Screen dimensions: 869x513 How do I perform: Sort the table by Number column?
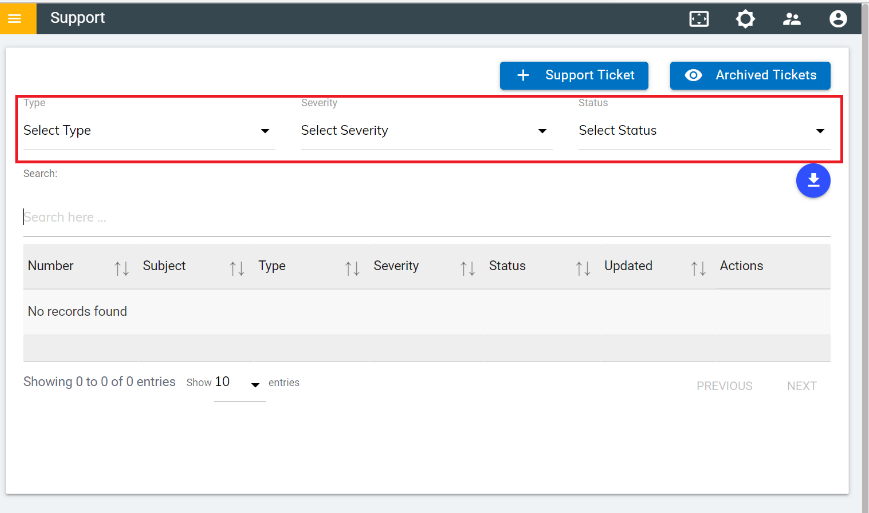(122, 268)
